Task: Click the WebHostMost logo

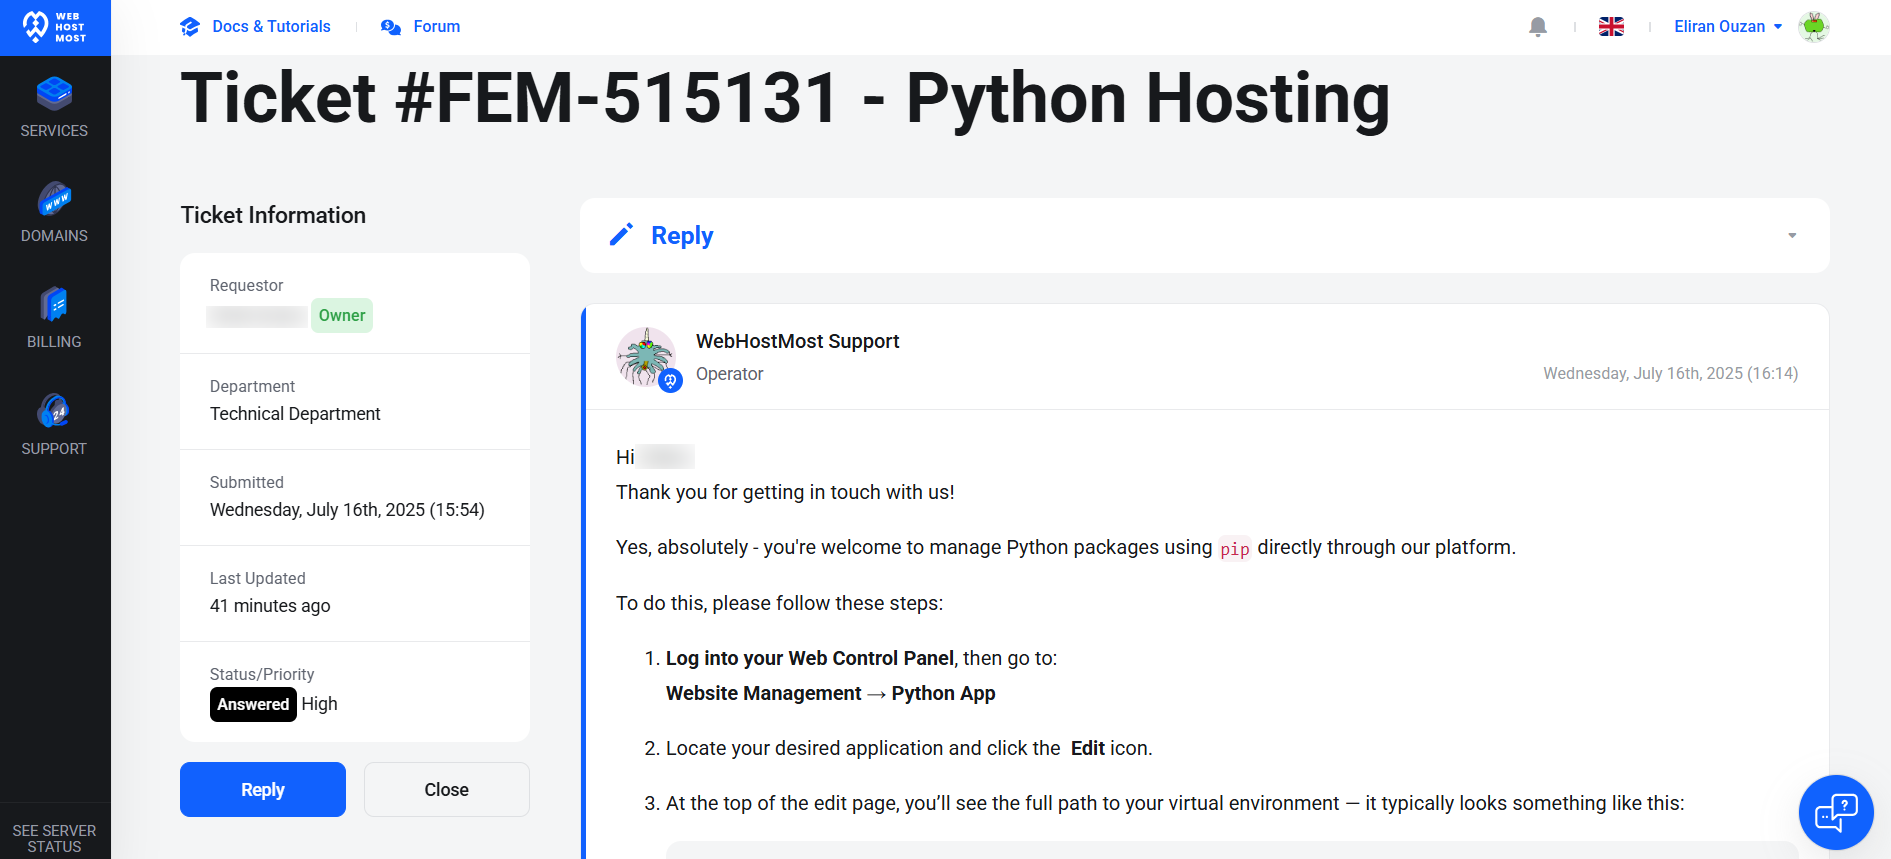Action: pyautogui.click(x=55, y=27)
